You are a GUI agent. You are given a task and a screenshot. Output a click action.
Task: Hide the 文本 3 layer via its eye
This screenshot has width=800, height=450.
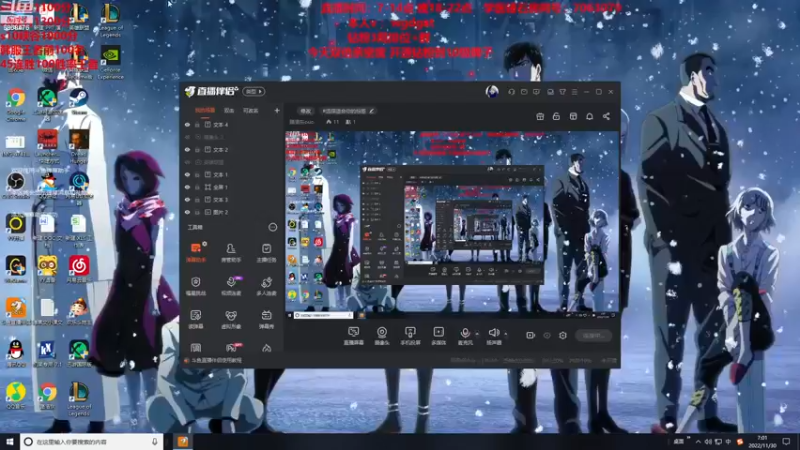click(187, 199)
